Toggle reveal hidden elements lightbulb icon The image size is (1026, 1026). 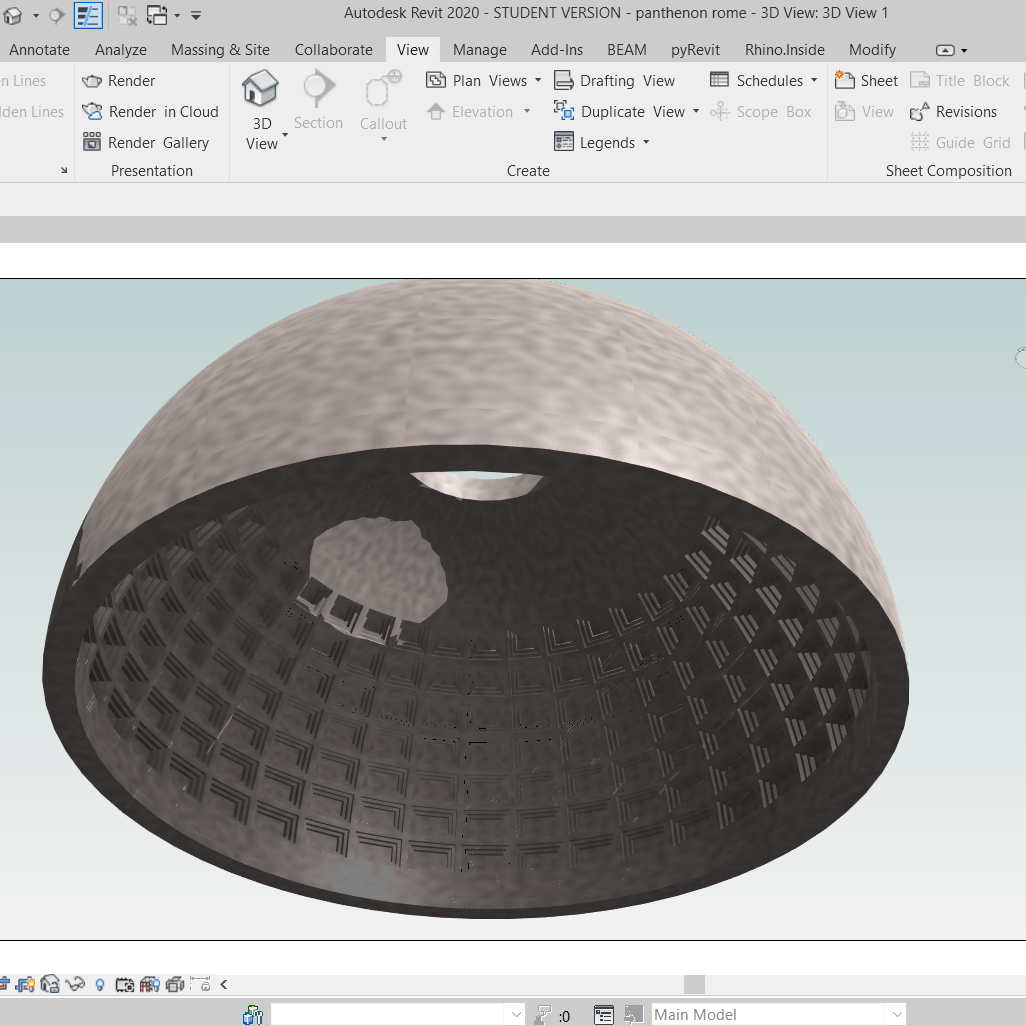[x=100, y=984]
